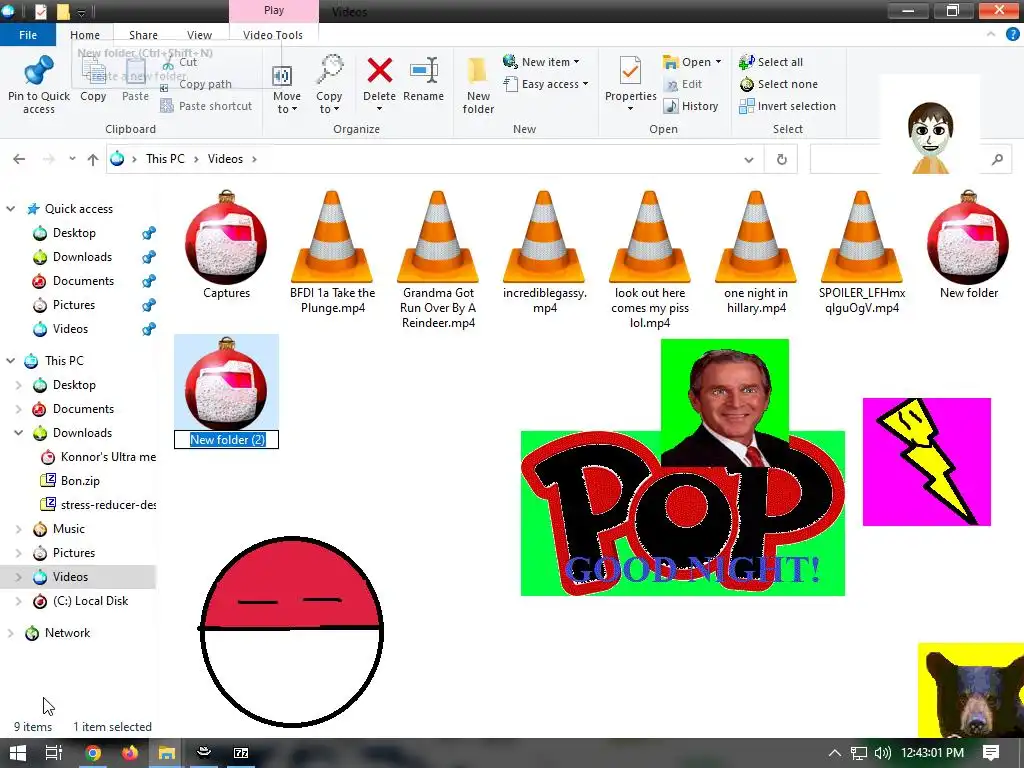Screen dimensions: 1024x768
Task: Click the search magnifier icon
Action: (997, 159)
